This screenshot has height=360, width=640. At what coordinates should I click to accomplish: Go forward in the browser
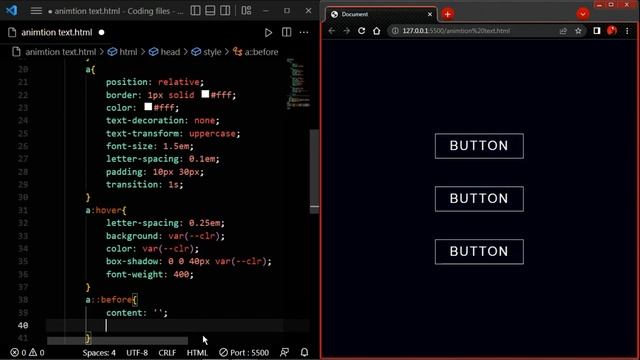347,31
